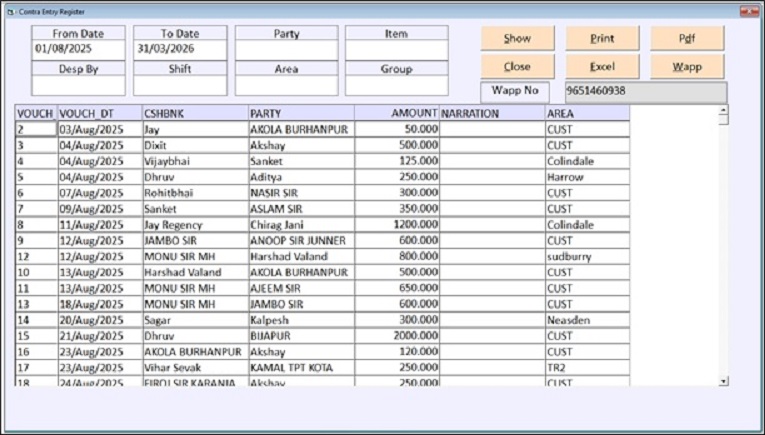Select area cell sudburry
This screenshot has height=435, width=765.
pos(587,257)
